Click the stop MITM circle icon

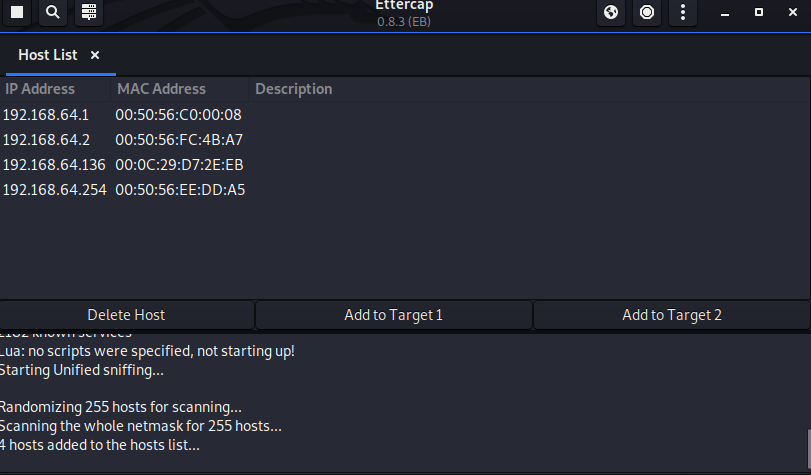coord(647,12)
